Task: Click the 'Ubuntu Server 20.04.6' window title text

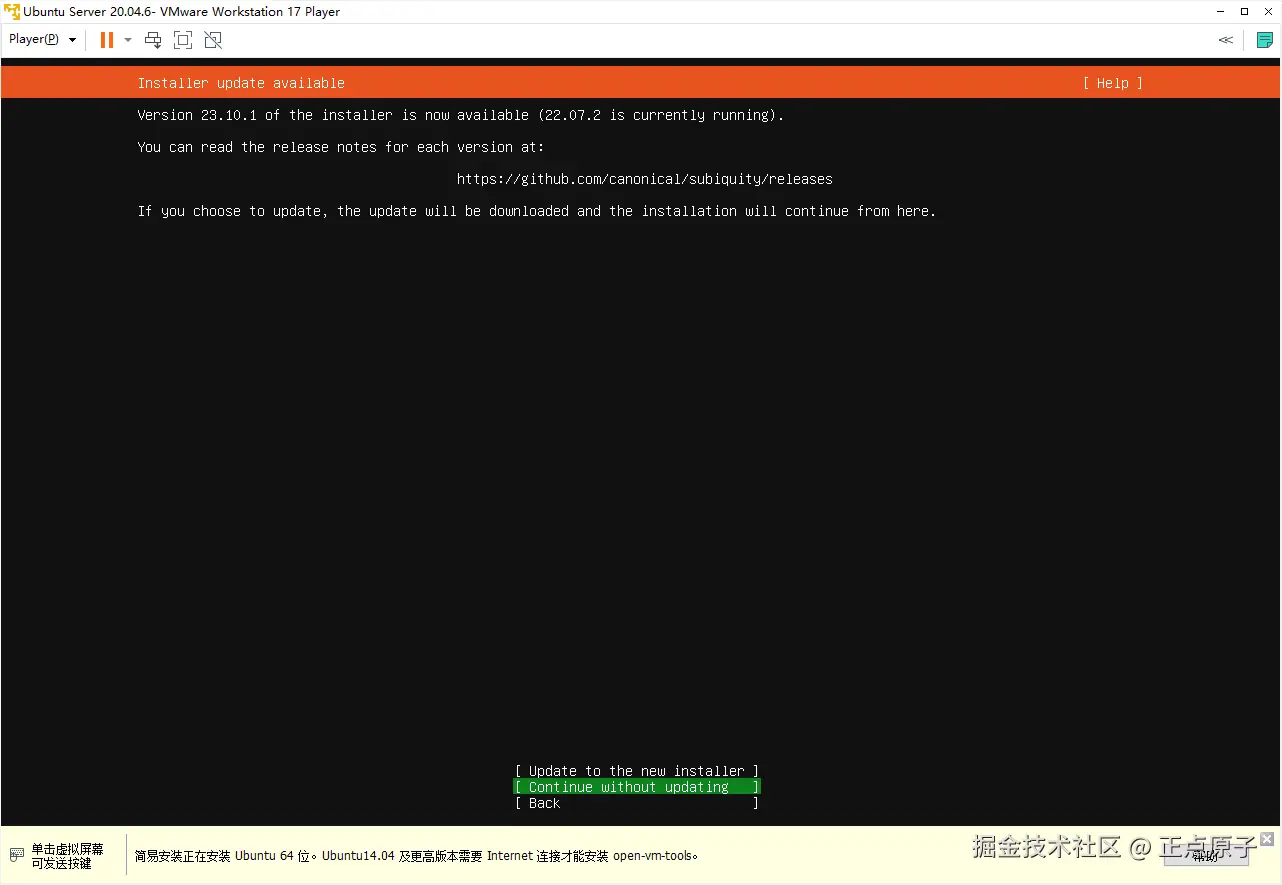Action: click(182, 12)
